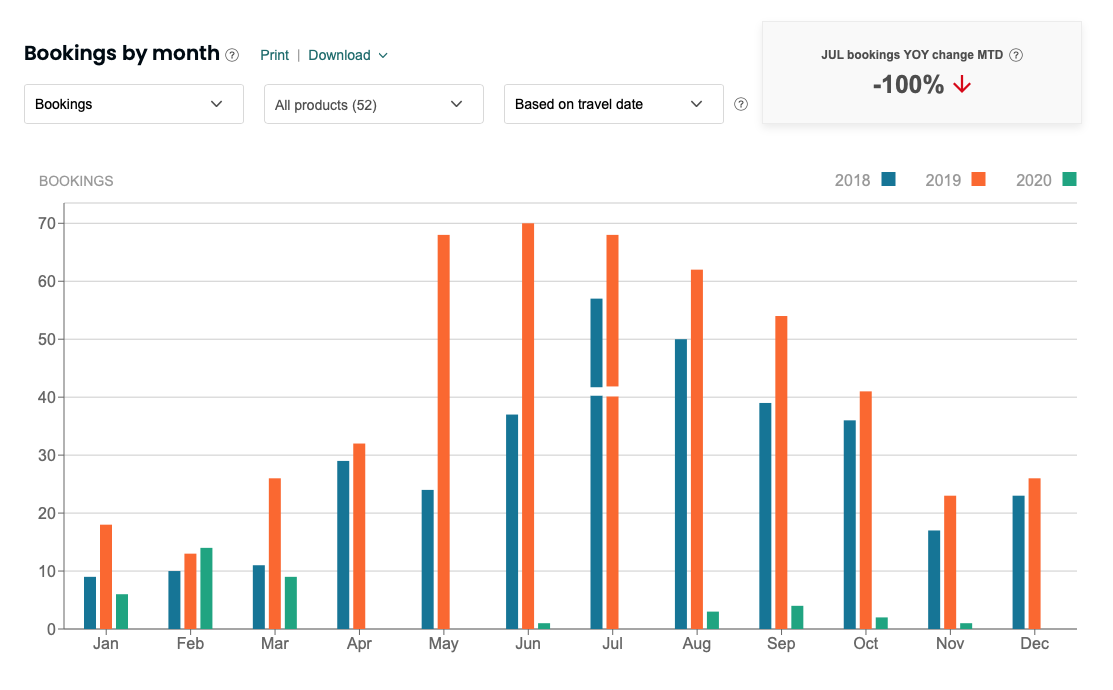This screenshot has width=1113, height=690.
Task: Click the orange 2019 legend color square
Action: (979, 179)
